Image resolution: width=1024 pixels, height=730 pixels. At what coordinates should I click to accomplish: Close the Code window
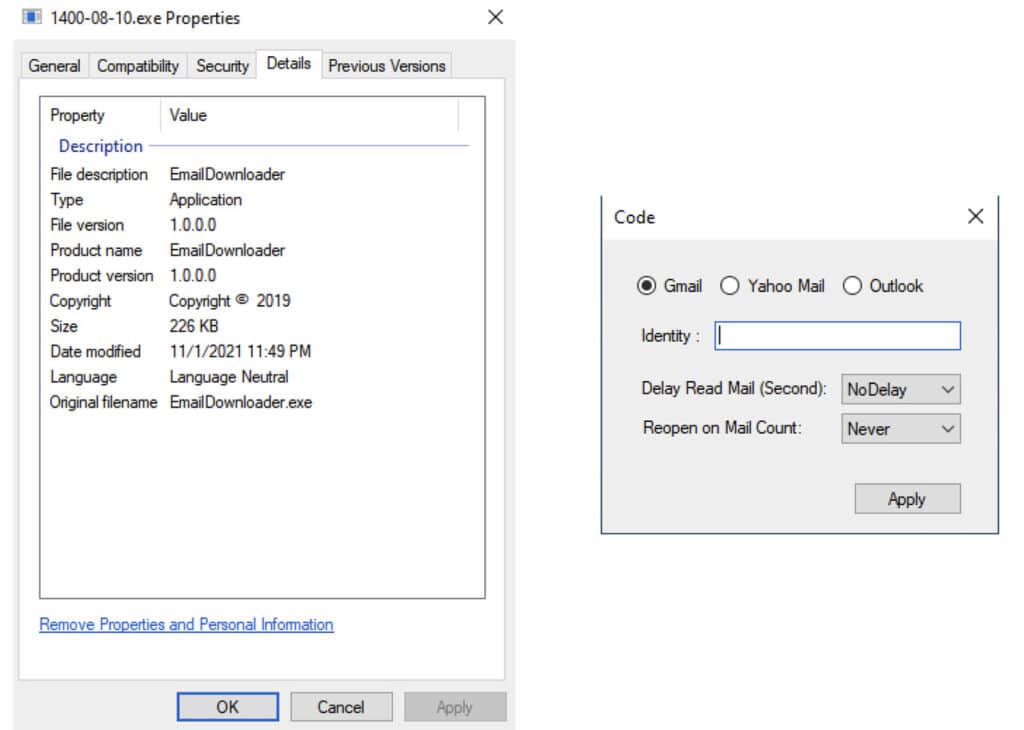975,216
